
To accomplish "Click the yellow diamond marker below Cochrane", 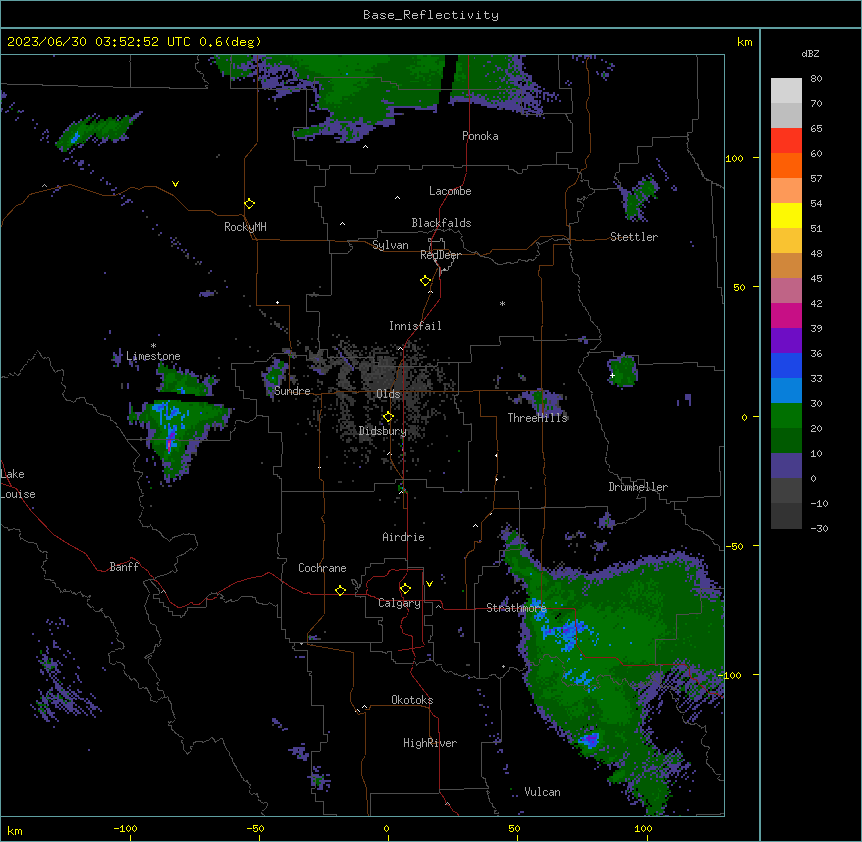I will pyautogui.click(x=340, y=590).
